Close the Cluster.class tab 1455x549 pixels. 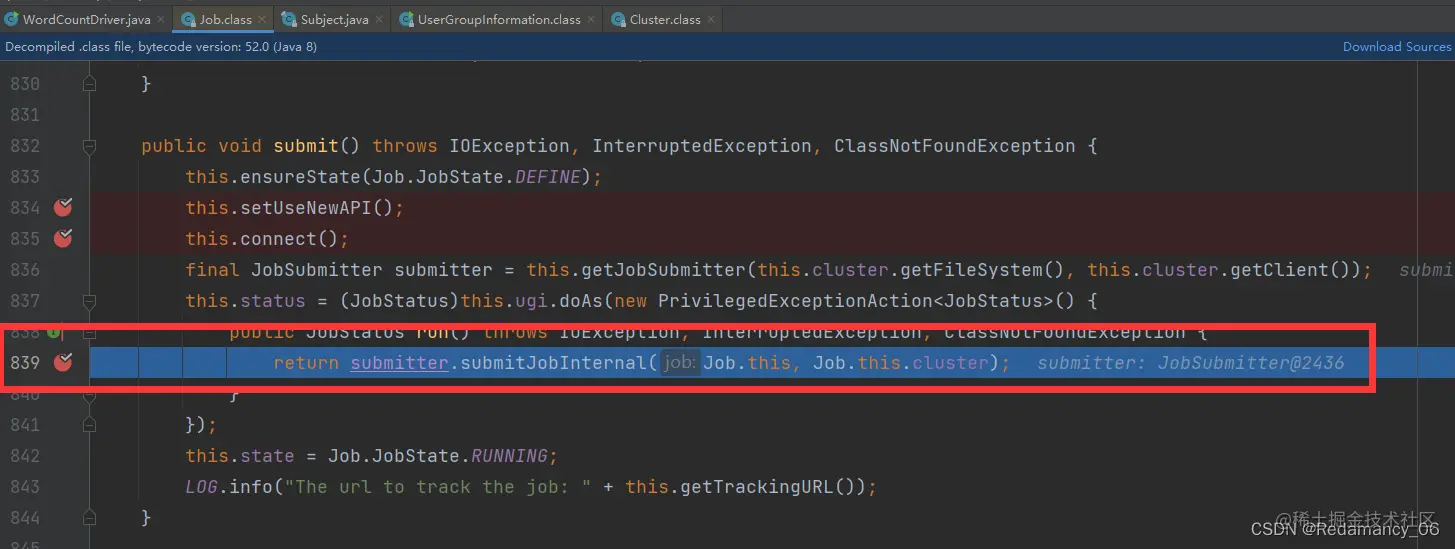click(711, 20)
